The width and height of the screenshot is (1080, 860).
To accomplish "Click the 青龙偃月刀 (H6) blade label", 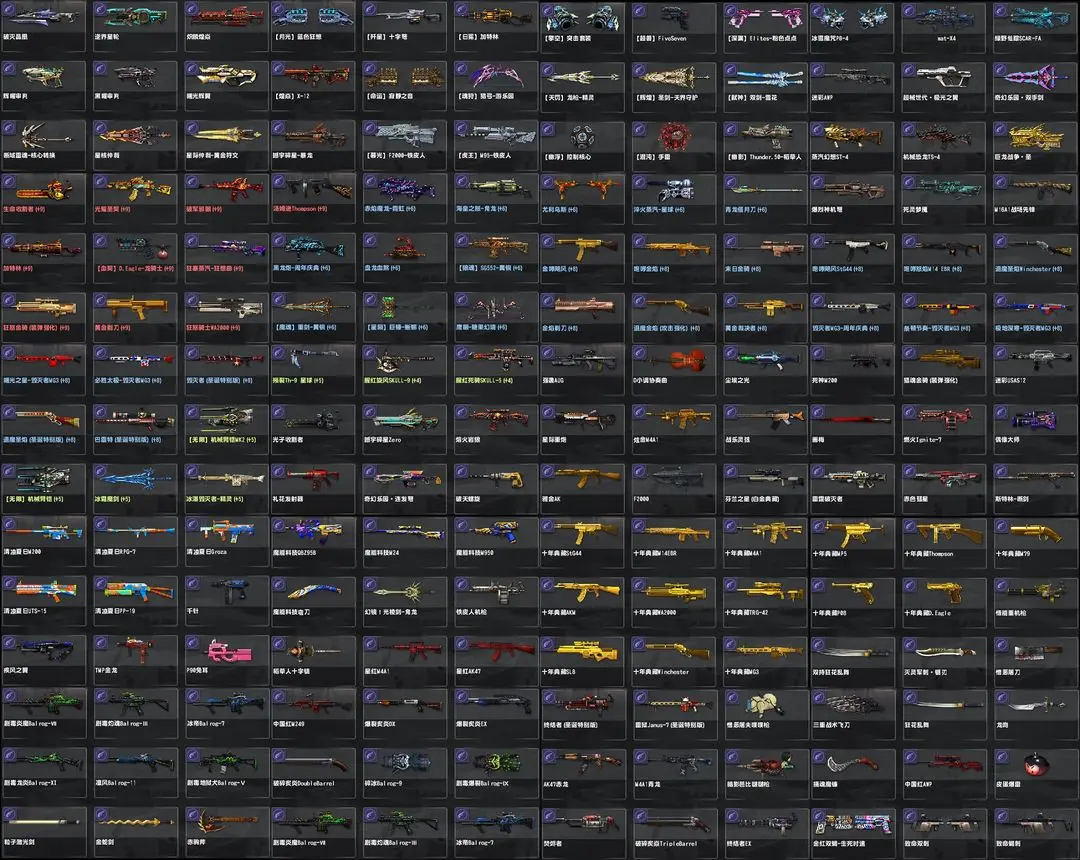I will (x=745, y=209).
